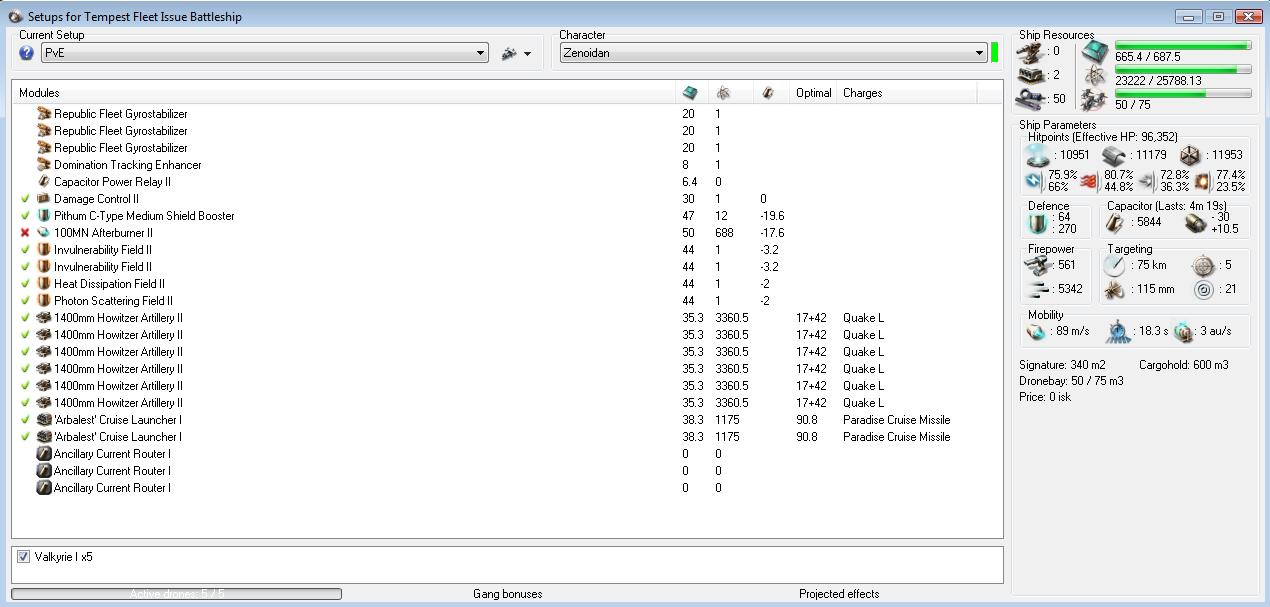Click the blue help question mark icon
This screenshot has height=607, width=1270.
coord(26,53)
